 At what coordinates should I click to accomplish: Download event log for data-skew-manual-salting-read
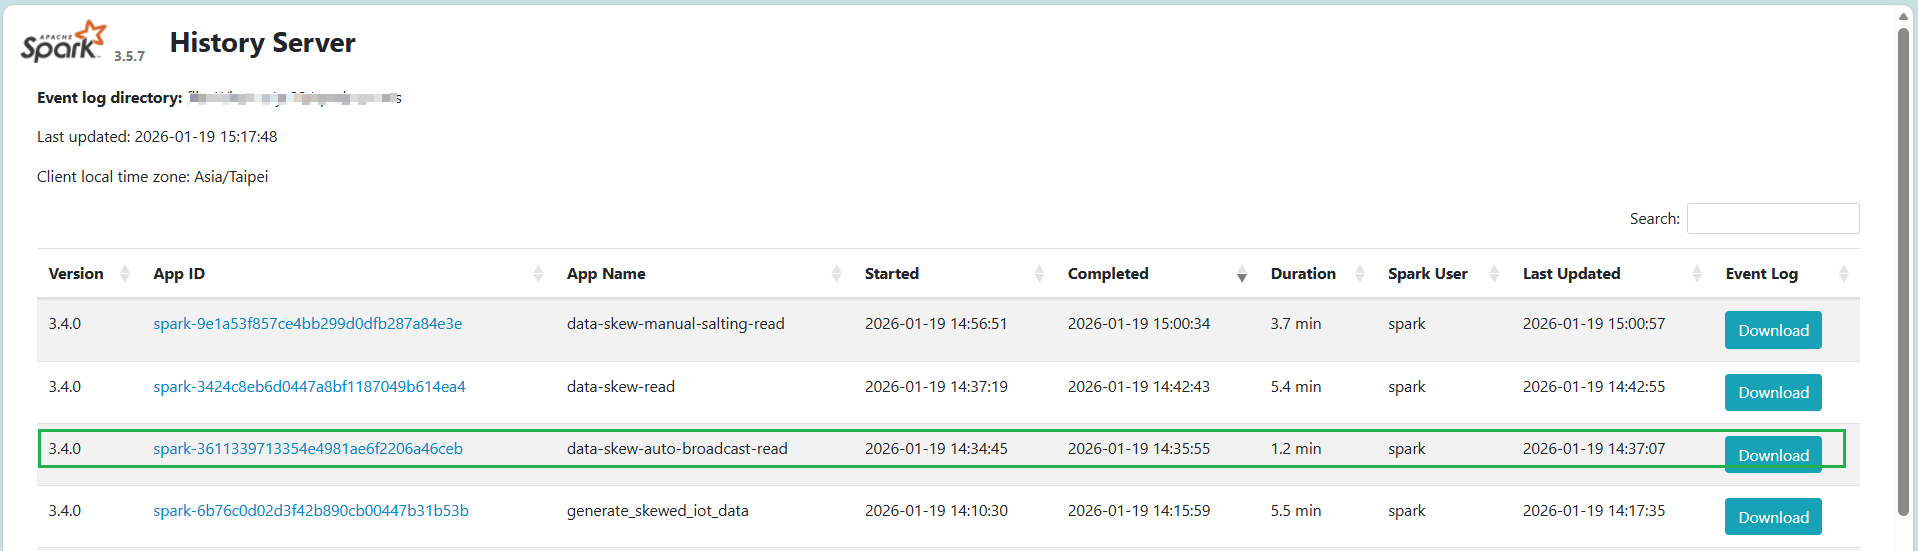tap(1772, 331)
